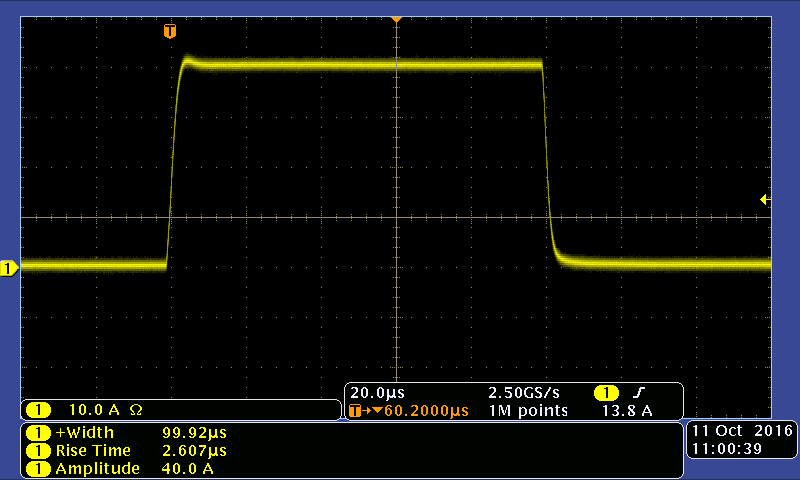
Task: Click the ohm termination symbol
Action: click(136, 410)
